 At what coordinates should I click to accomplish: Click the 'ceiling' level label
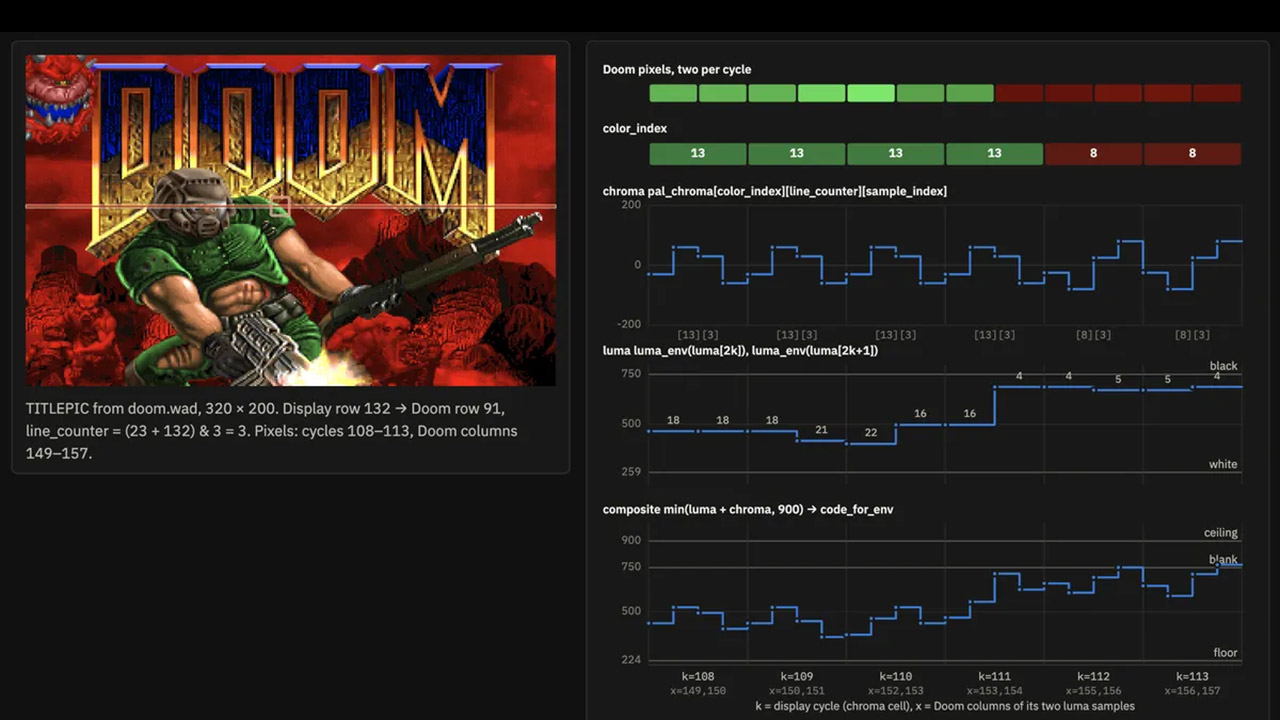point(1221,533)
